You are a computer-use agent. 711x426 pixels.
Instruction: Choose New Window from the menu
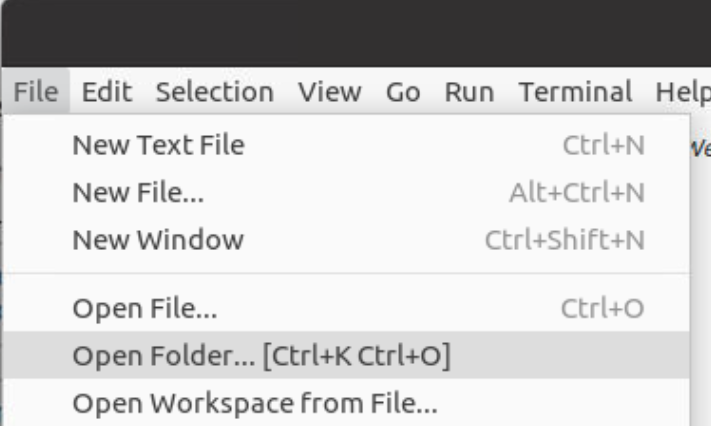(x=157, y=240)
